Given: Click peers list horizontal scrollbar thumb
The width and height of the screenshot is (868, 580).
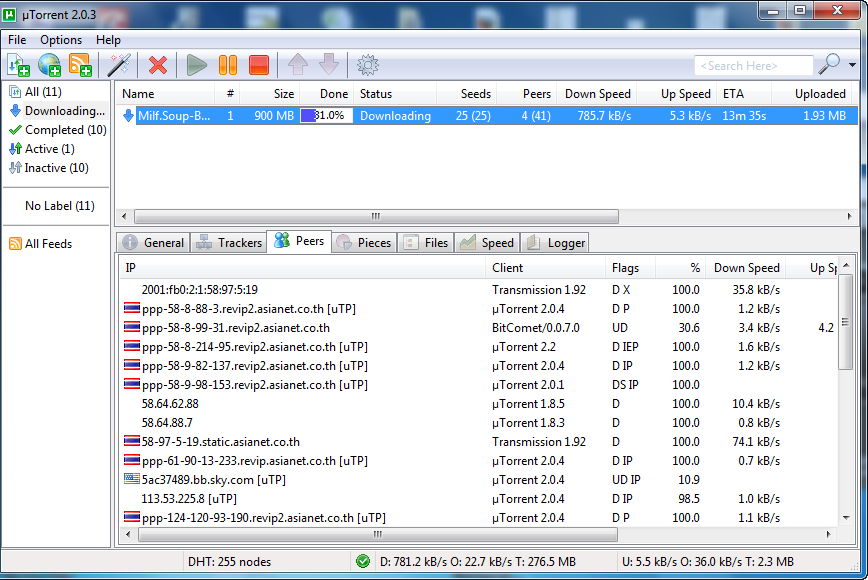Looking at the screenshot, I should 378,535.
